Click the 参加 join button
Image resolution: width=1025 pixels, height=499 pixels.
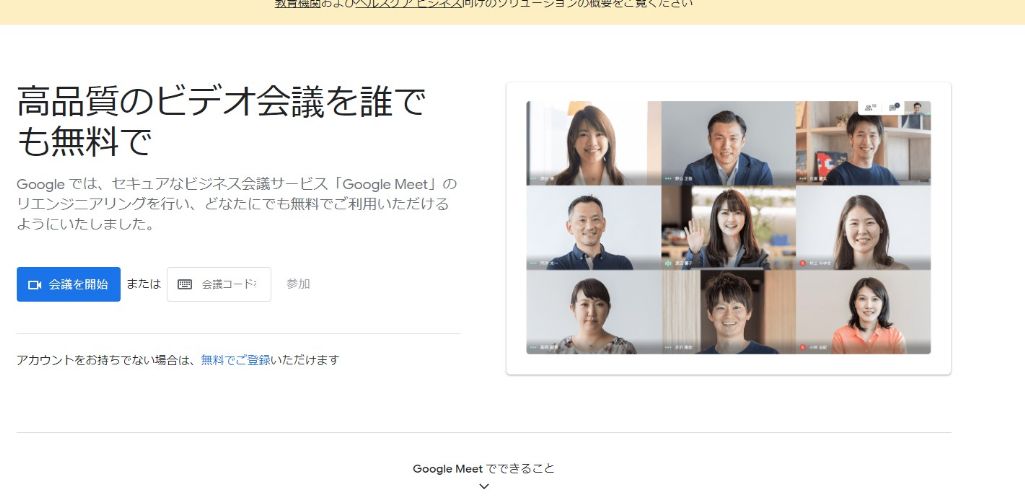pyautogui.click(x=298, y=284)
